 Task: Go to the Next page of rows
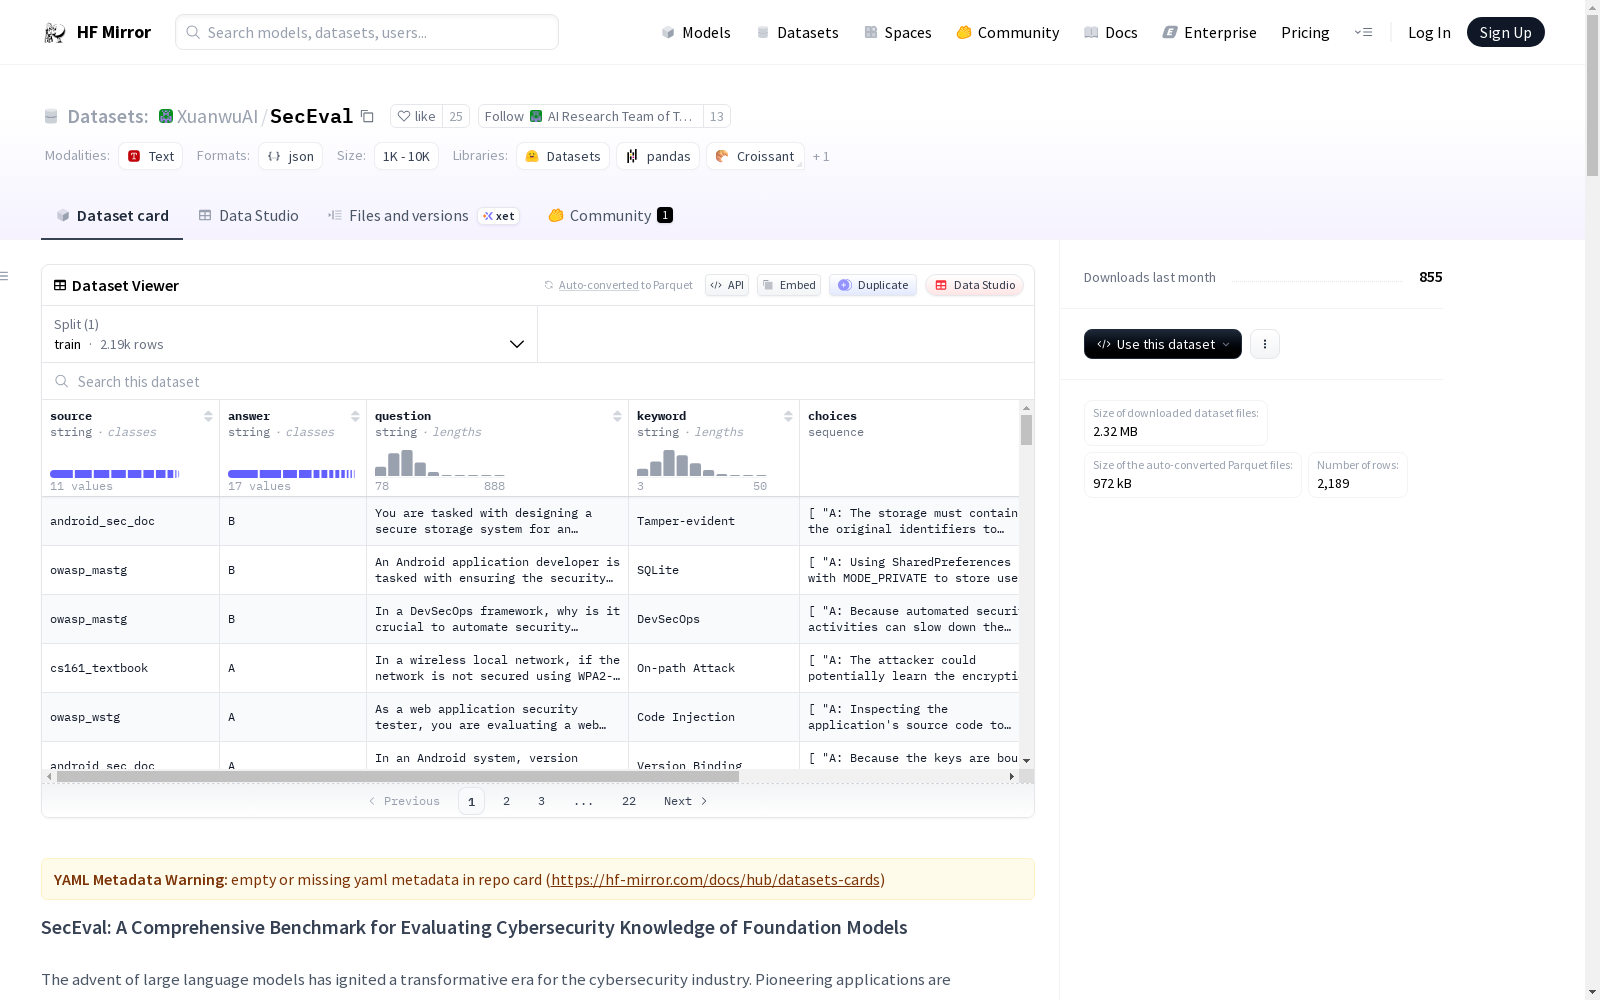pyautogui.click(x=686, y=801)
